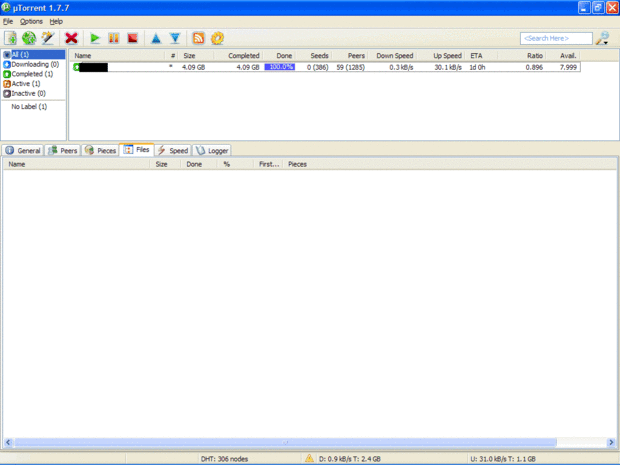Click the Search Here input field
The height and width of the screenshot is (465, 620).
[x=556, y=38]
